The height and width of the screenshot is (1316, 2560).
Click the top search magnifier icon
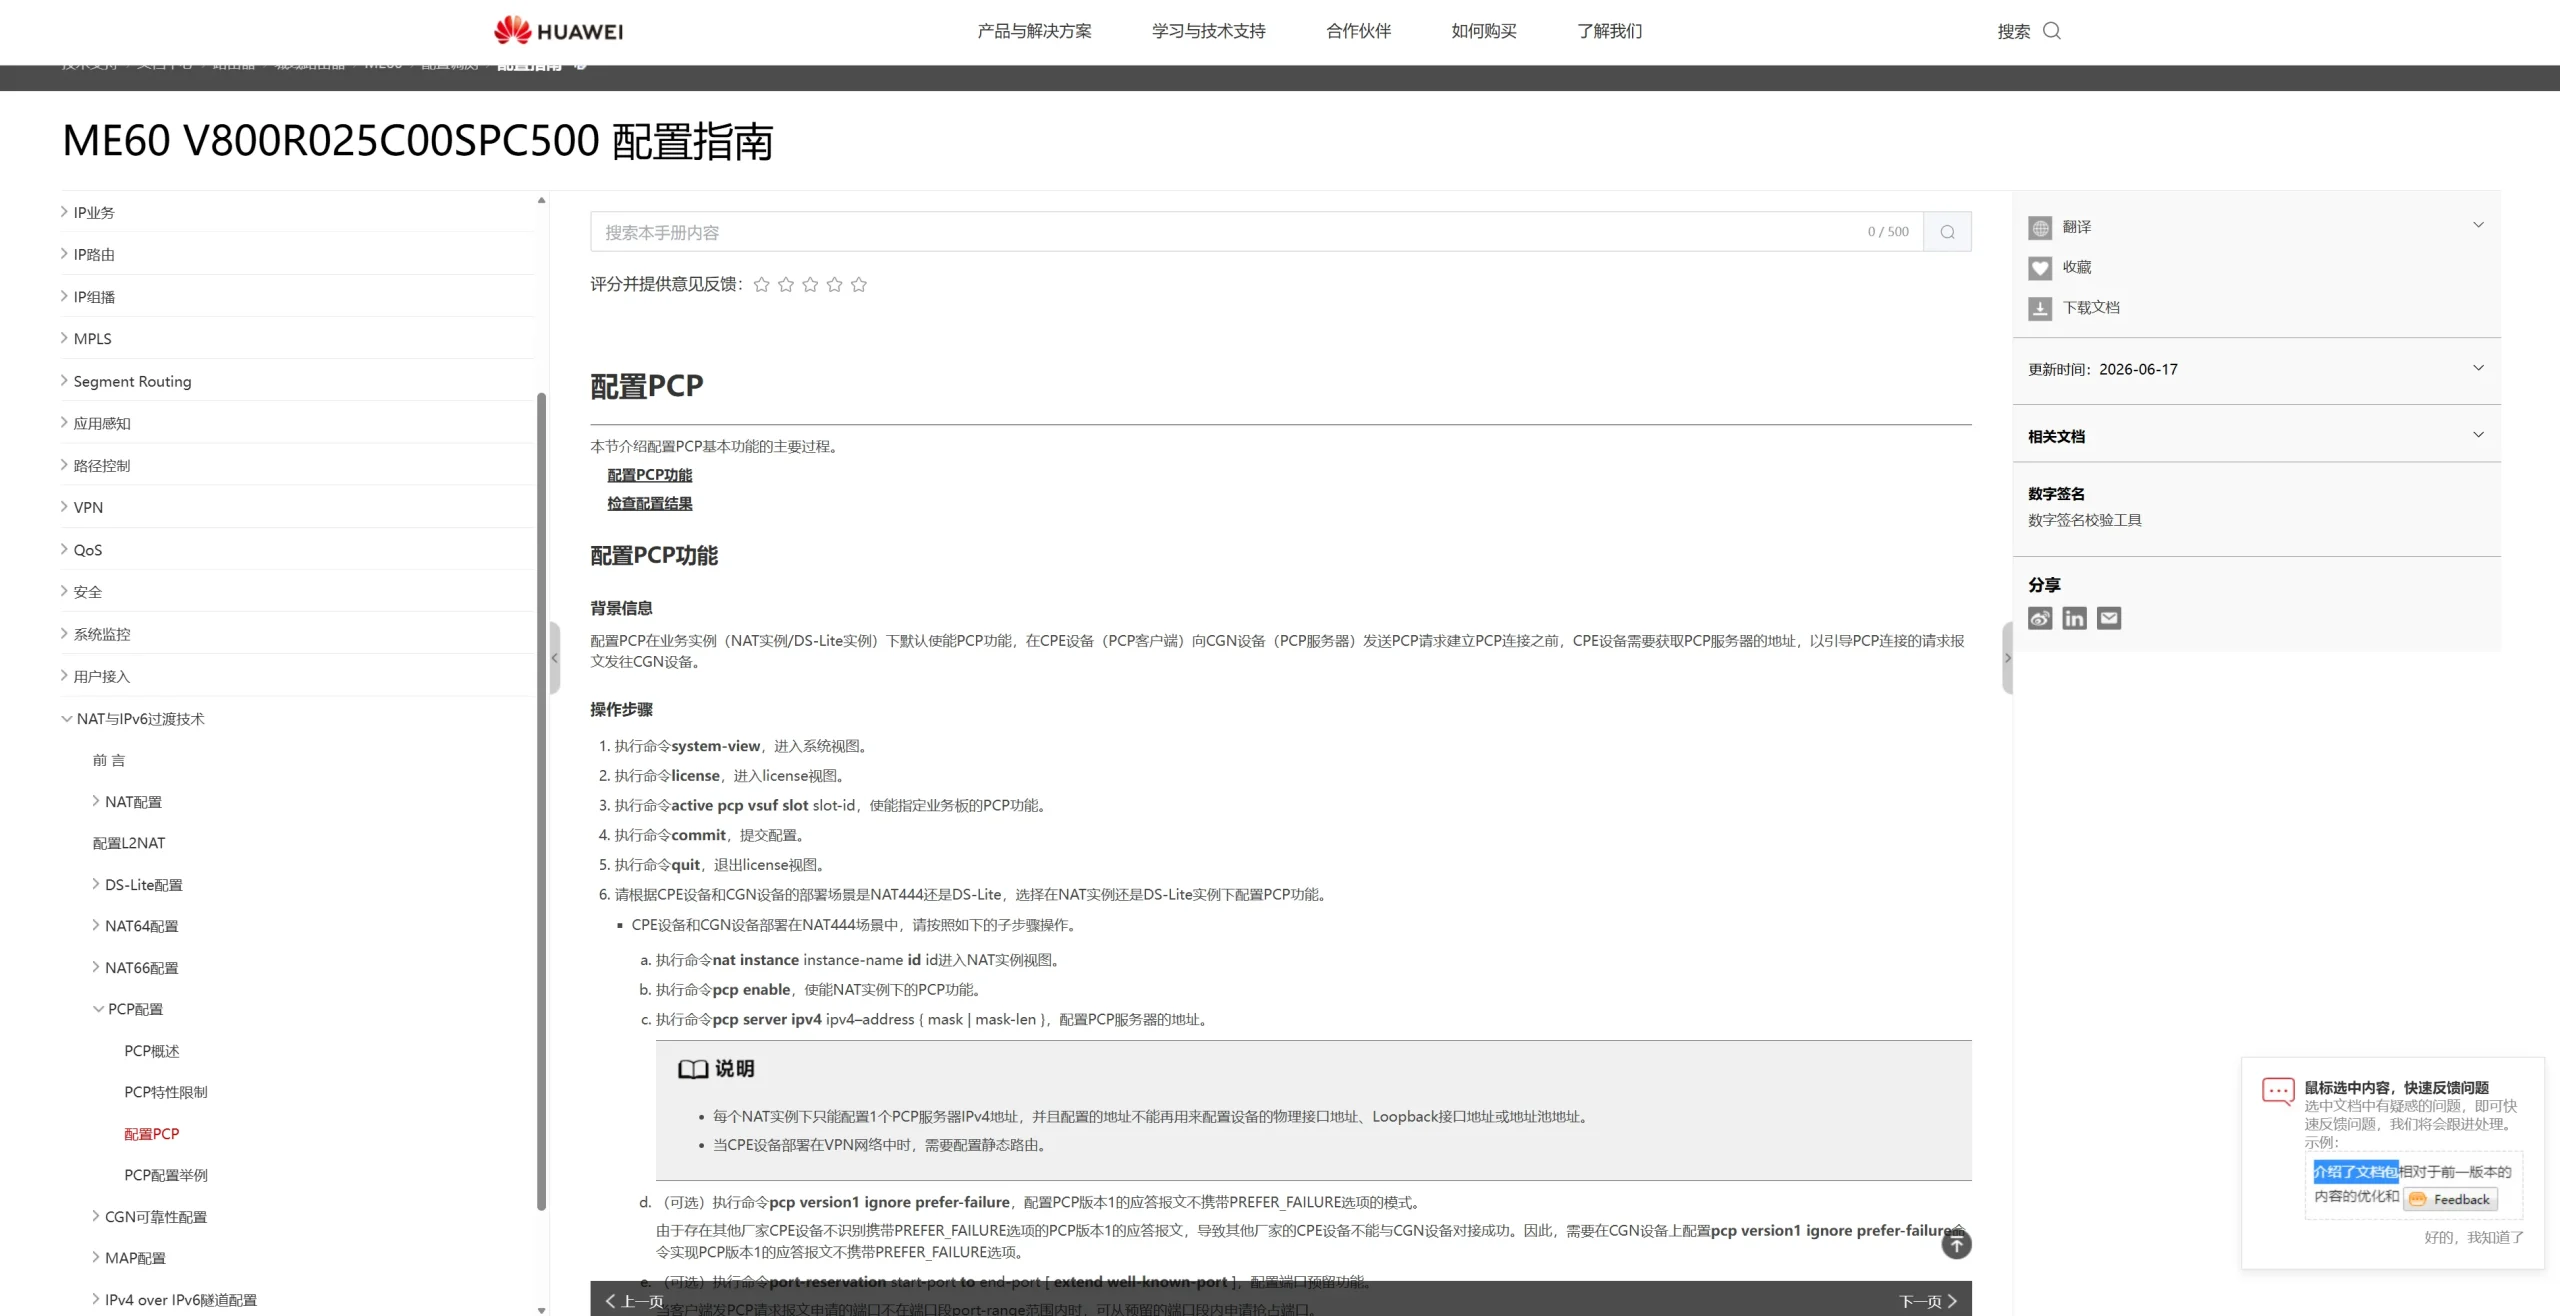pyautogui.click(x=2051, y=31)
